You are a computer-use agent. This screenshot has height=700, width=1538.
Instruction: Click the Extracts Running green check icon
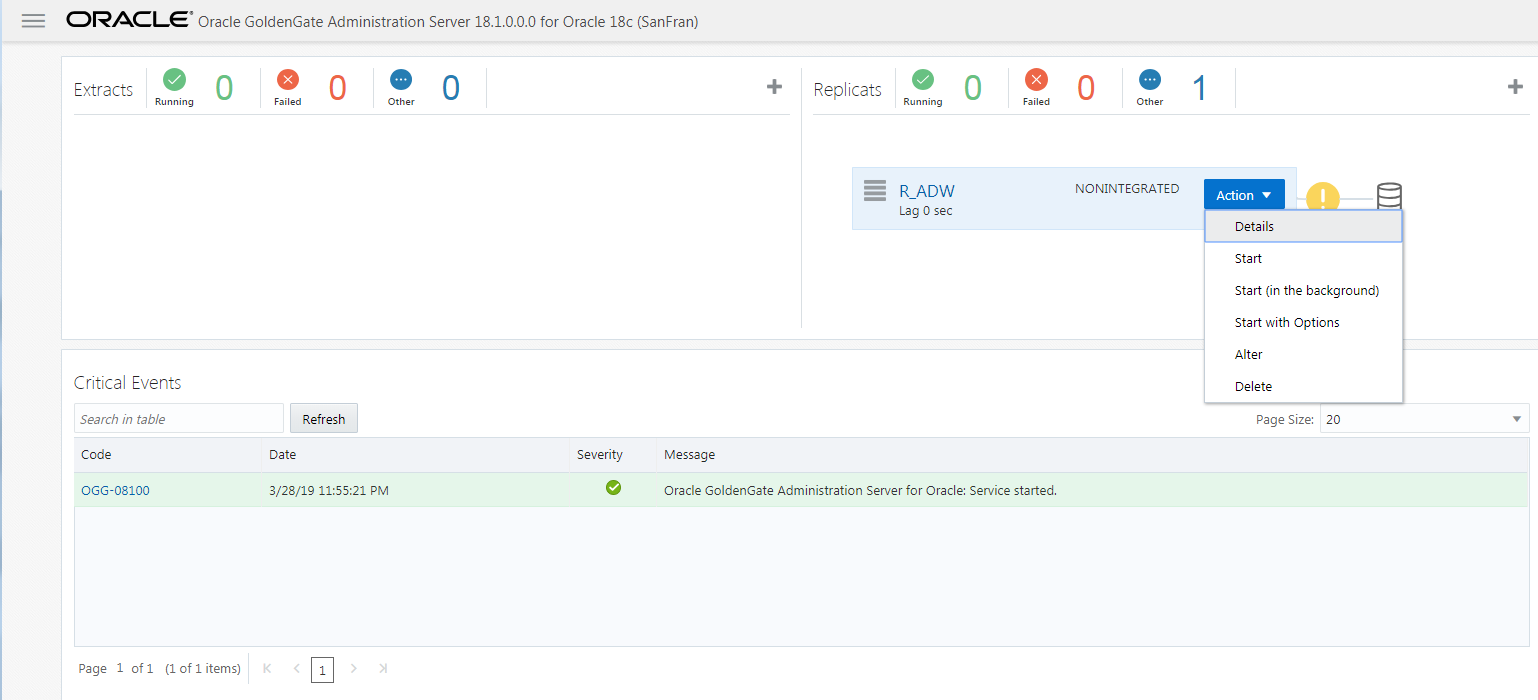[x=175, y=80]
